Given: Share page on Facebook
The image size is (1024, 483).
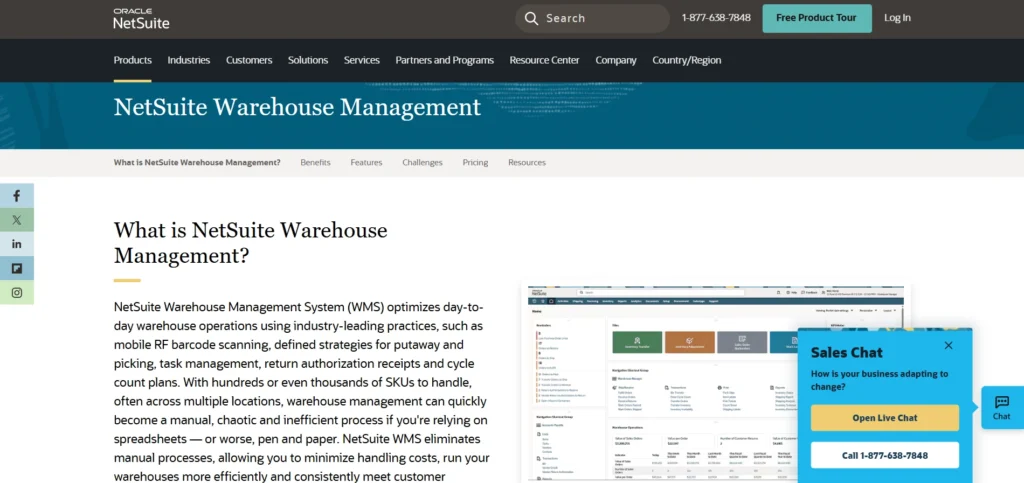Looking at the screenshot, I should pyautogui.click(x=17, y=195).
